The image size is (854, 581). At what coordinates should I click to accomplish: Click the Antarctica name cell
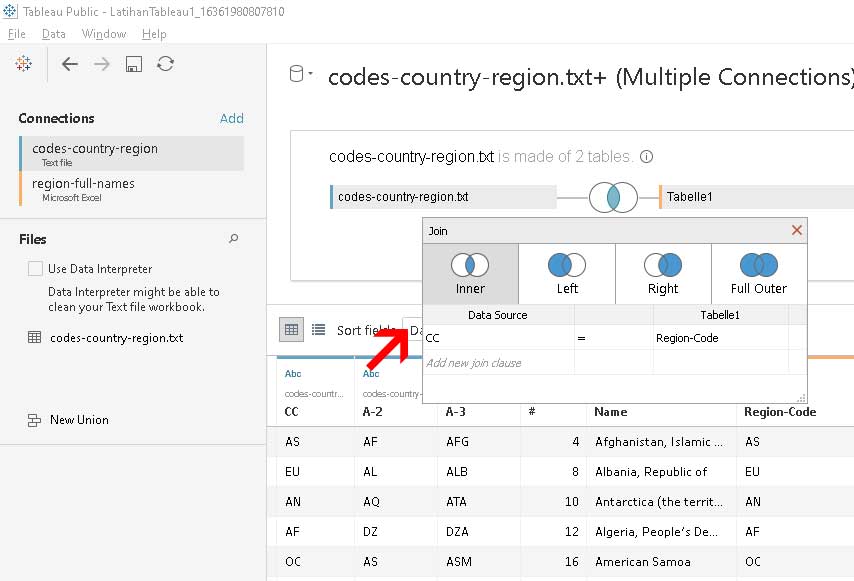659,502
